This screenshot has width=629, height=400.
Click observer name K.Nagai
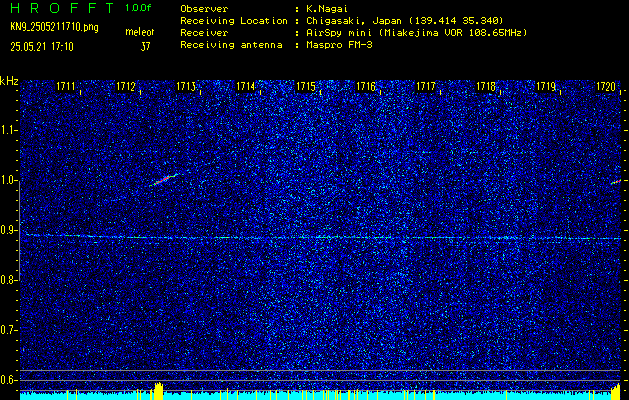[327, 9]
